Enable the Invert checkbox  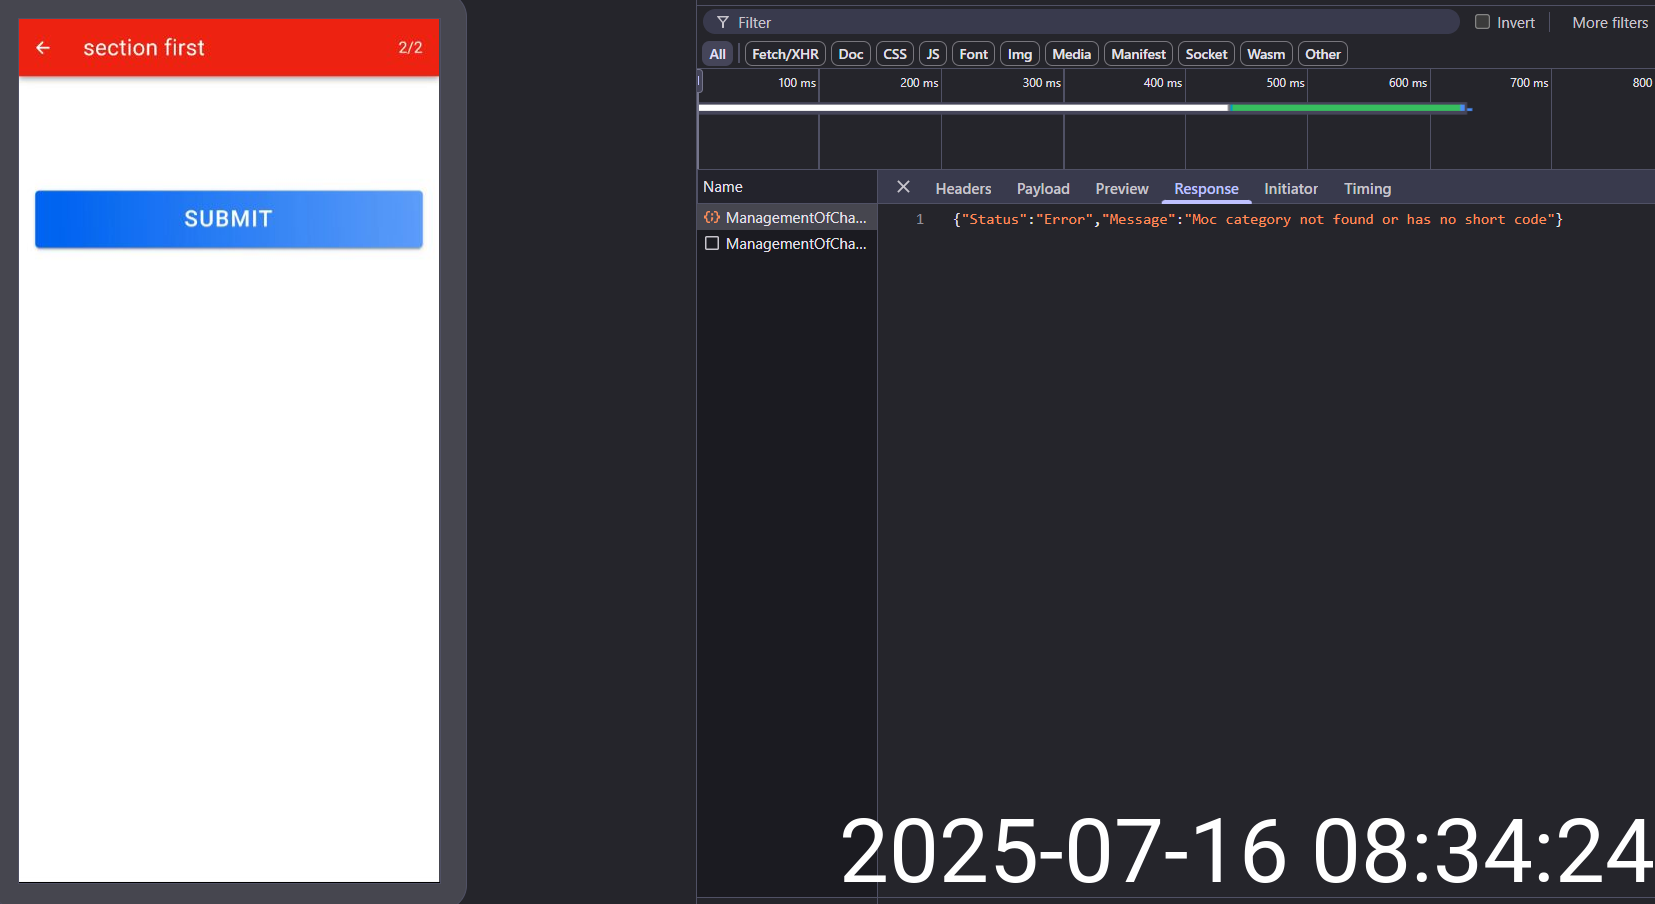[x=1482, y=22]
